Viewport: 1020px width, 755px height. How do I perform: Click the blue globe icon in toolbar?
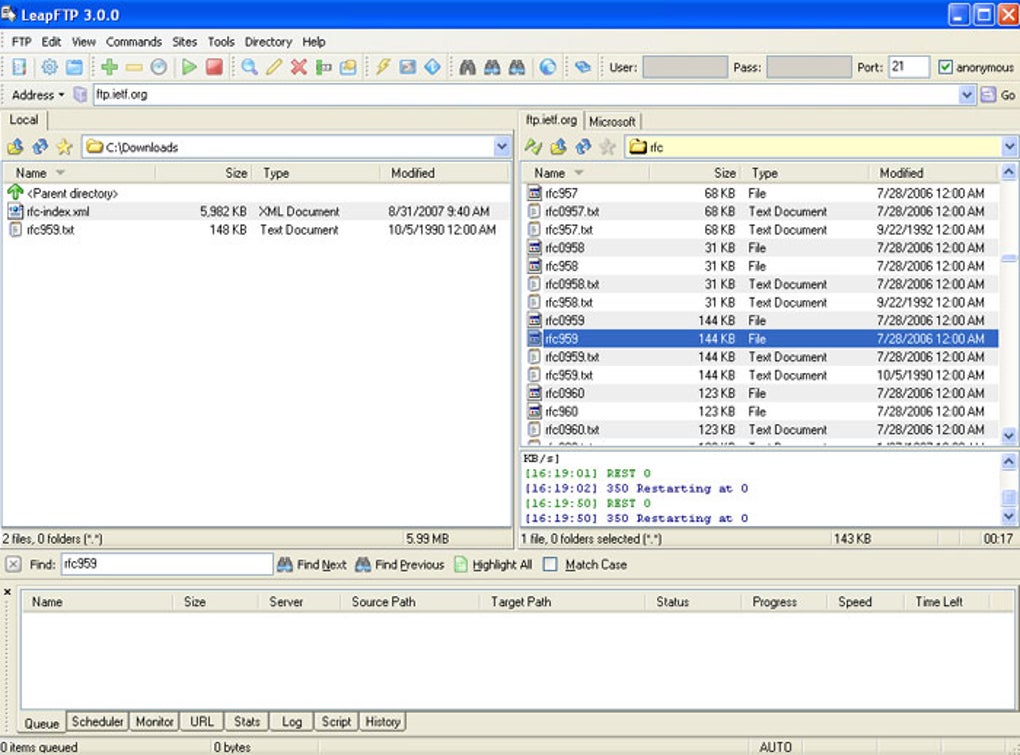tap(548, 67)
